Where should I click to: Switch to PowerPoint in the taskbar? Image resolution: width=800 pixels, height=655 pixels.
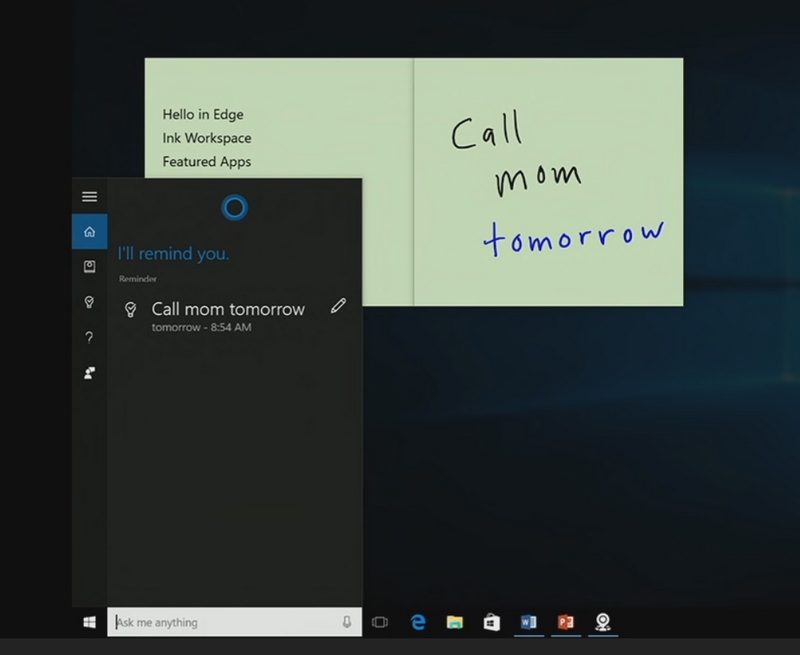[565, 622]
